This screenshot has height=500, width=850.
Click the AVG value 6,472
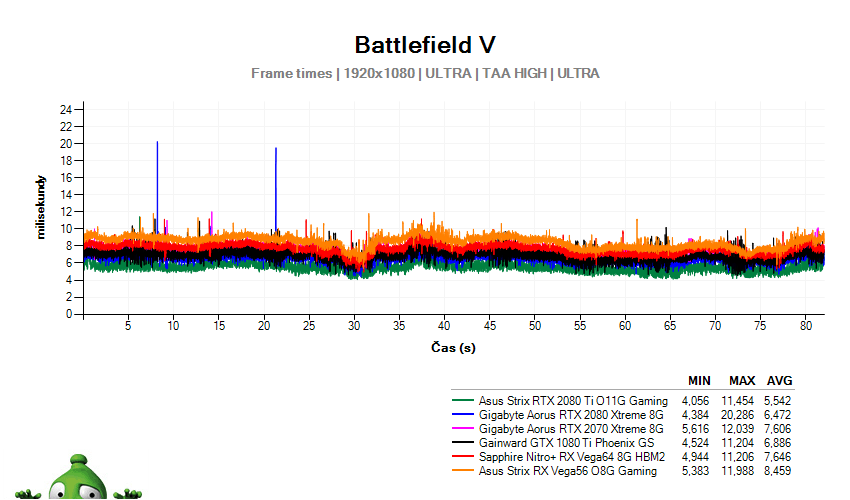point(777,415)
